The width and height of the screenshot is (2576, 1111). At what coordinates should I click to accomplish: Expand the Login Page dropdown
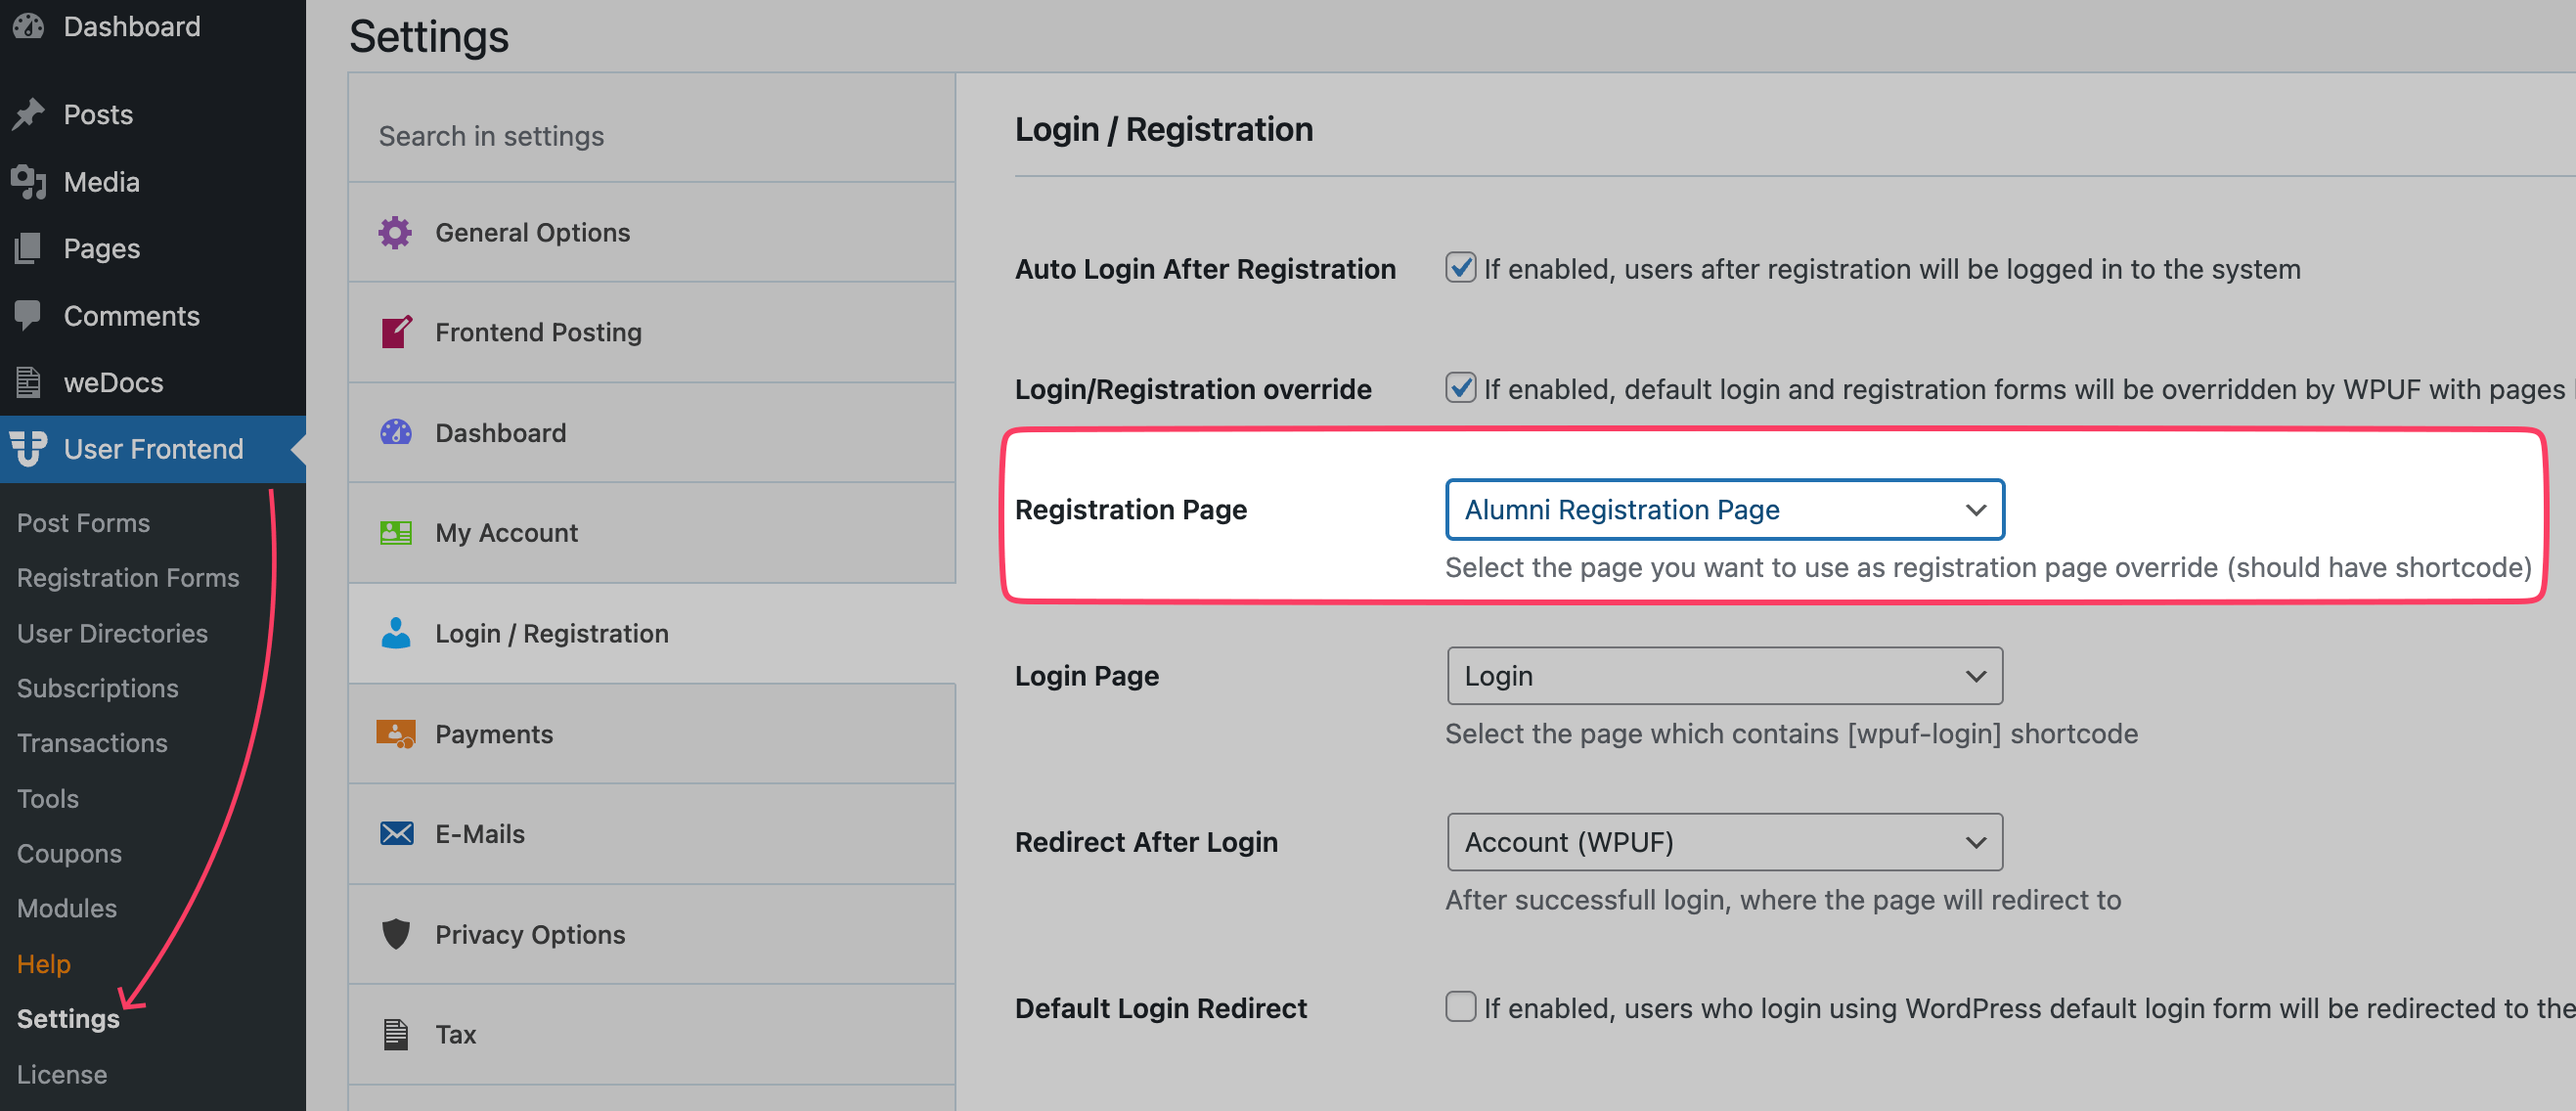[1724, 676]
